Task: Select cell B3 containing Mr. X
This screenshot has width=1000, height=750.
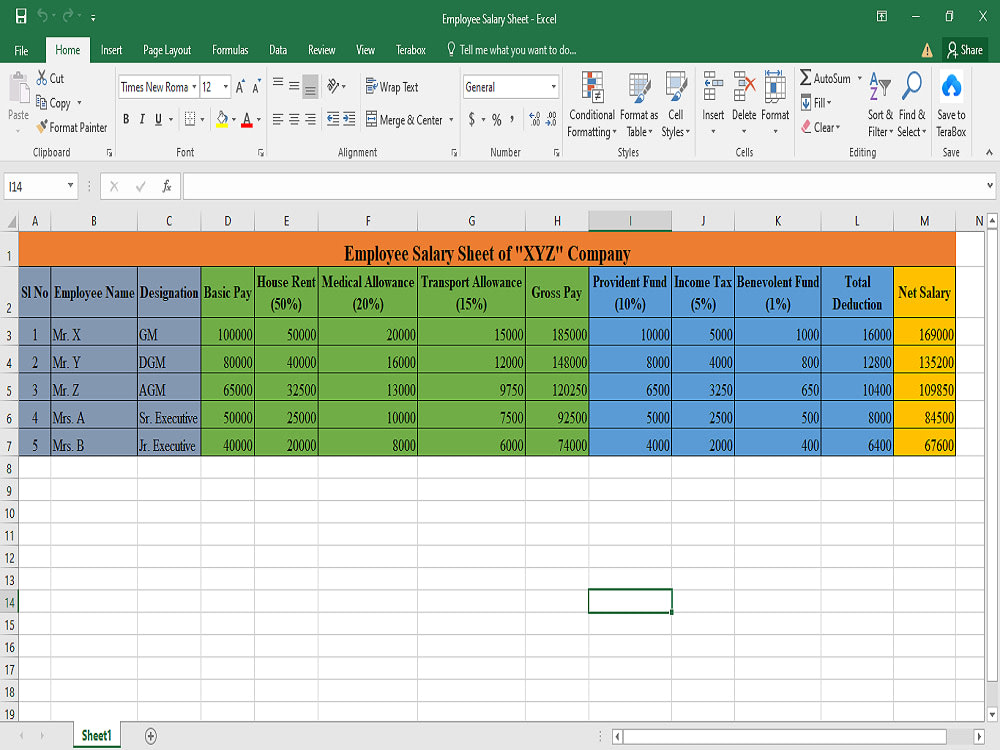Action: (94, 334)
